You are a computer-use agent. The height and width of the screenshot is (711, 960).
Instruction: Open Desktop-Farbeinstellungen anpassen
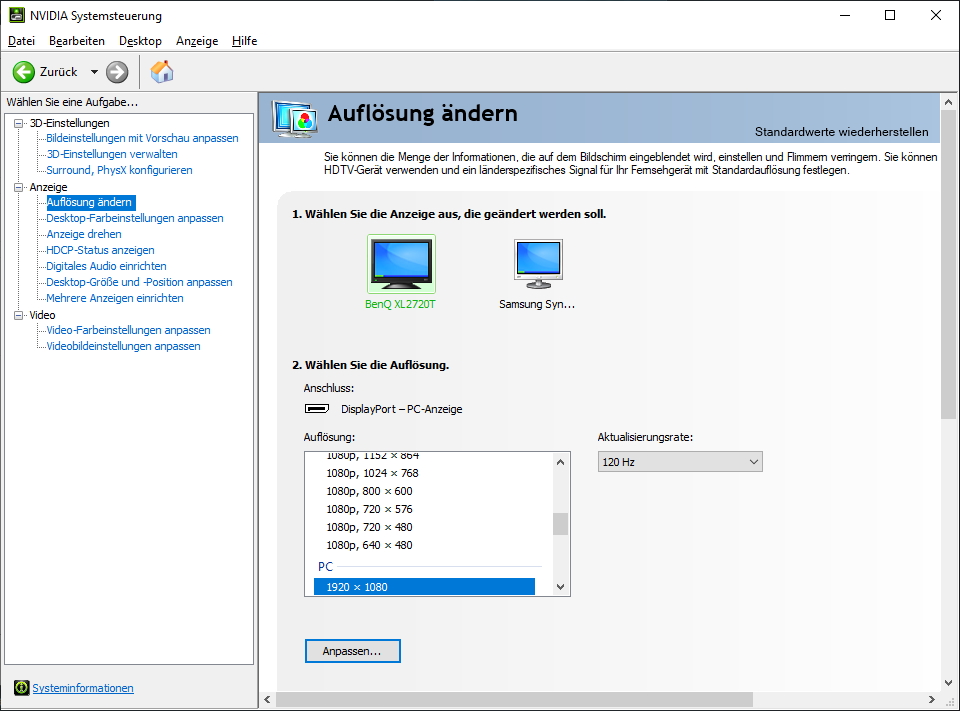click(135, 218)
